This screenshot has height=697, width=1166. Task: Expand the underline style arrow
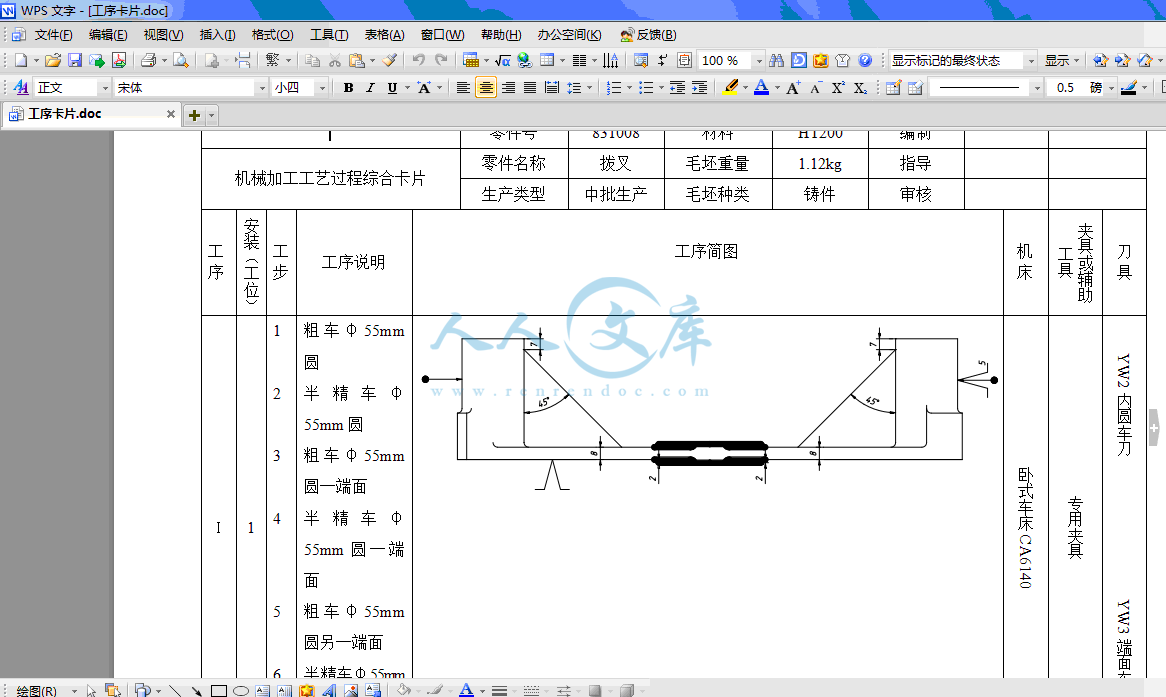[x=408, y=88]
